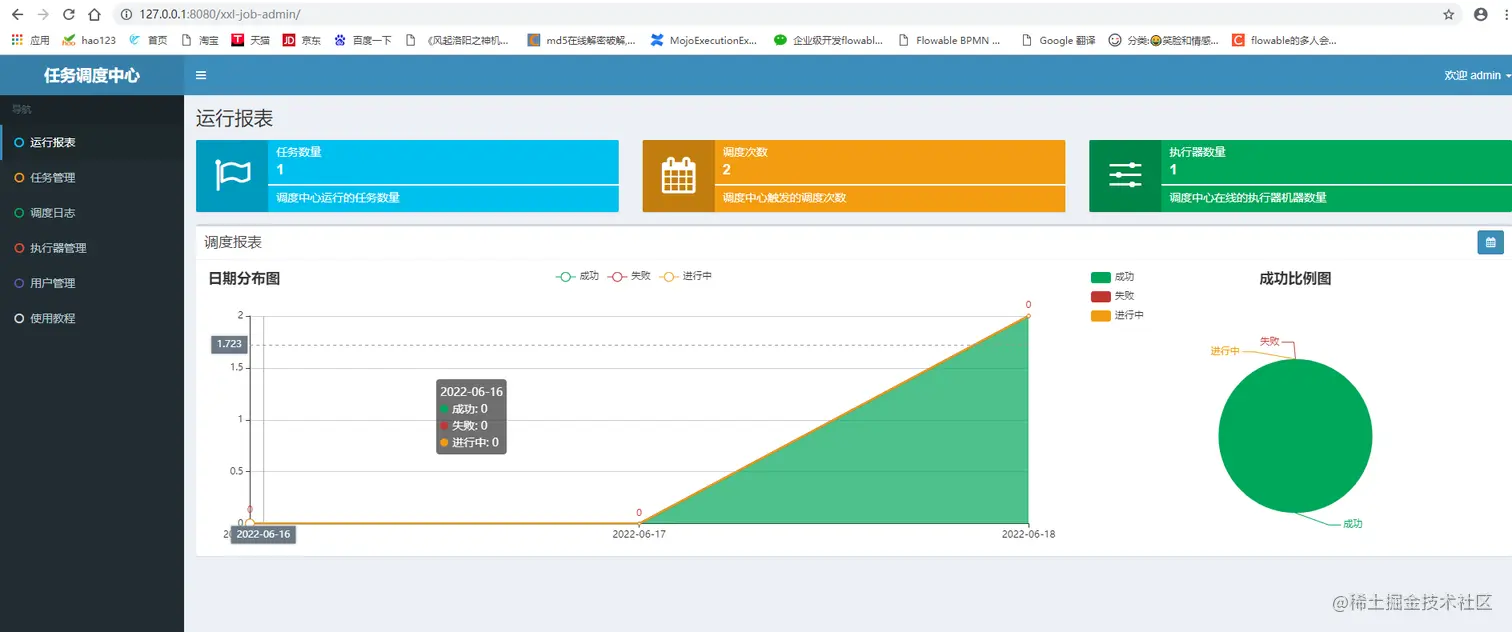
Task: Open the 淘宝 bookmark
Action: click(199, 40)
